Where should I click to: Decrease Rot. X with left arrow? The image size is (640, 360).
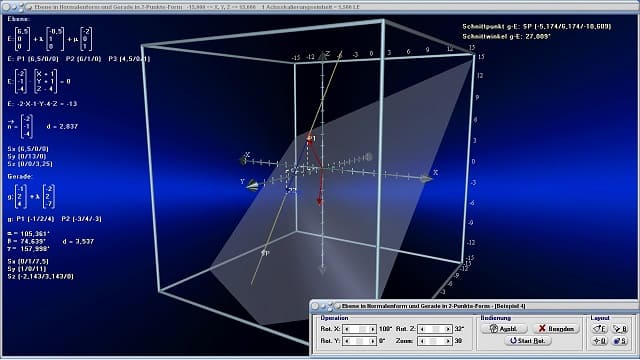(x=347, y=329)
